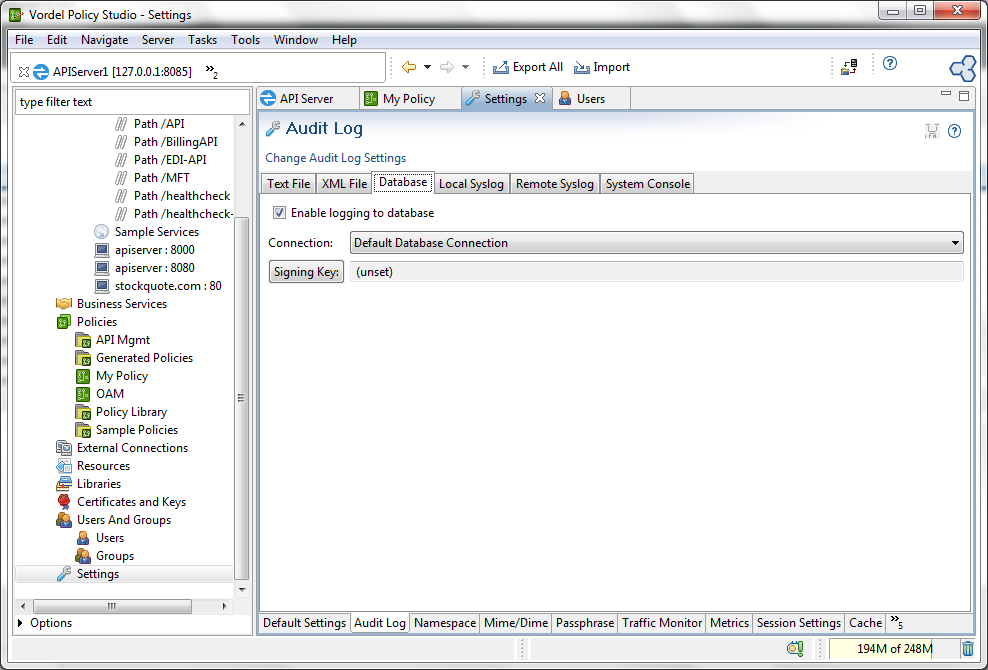
Task: Open the My Policy editor tab
Action: coord(409,99)
